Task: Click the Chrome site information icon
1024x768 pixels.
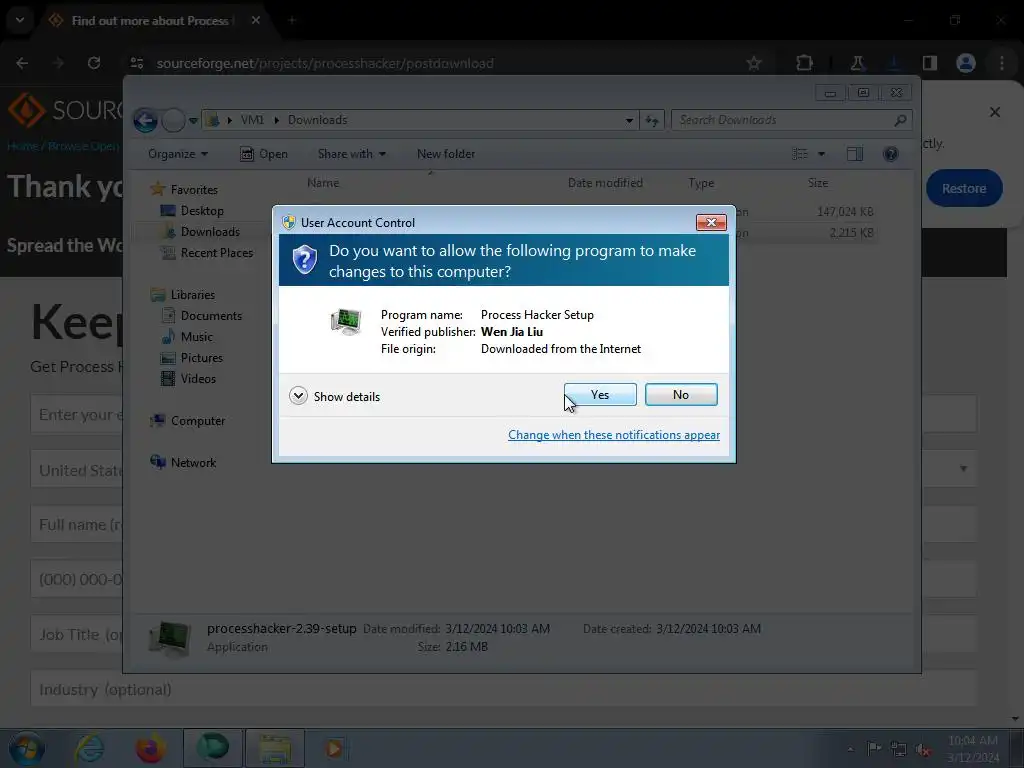Action: [137, 63]
